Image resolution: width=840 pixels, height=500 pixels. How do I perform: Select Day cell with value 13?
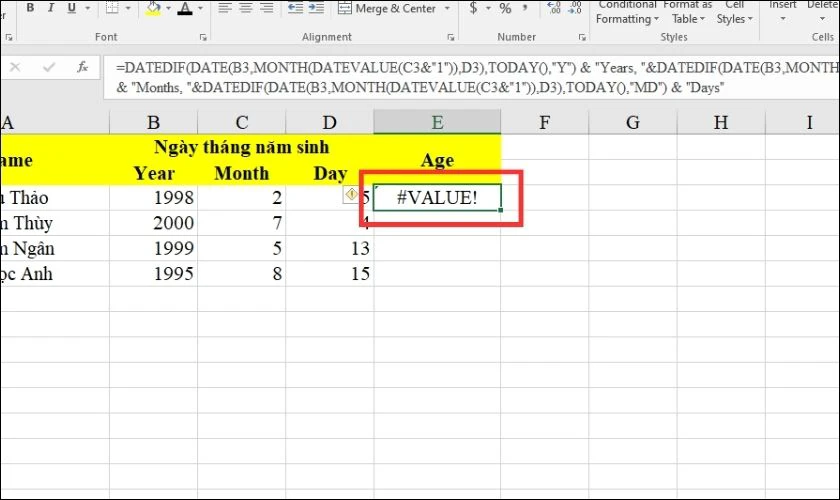(x=329, y=248)
